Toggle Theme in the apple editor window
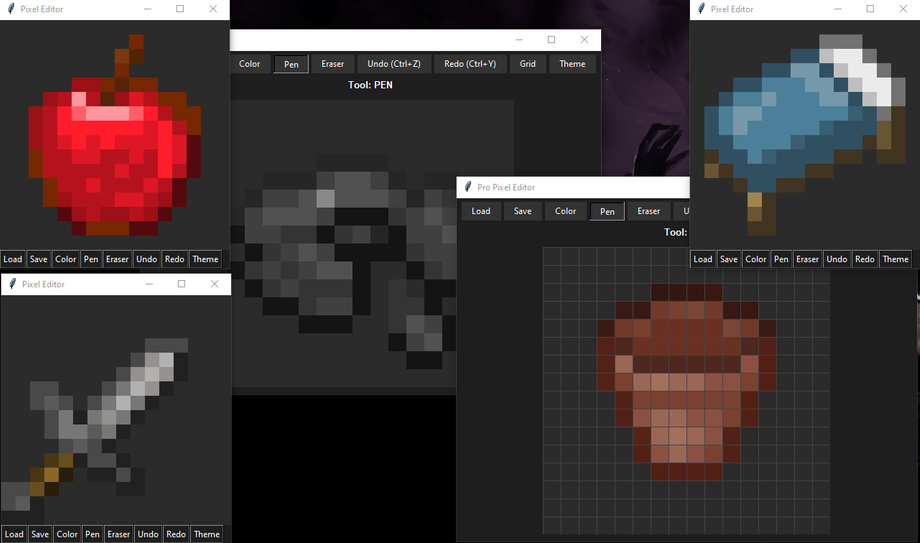The height and width of the screenshot is (543, 920). point(205,259)
